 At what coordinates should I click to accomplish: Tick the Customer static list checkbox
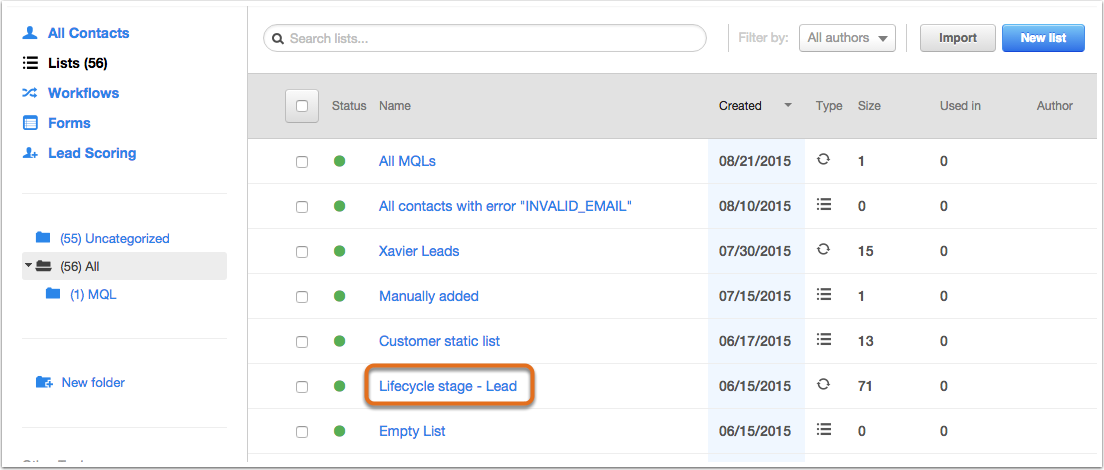click(302, 342)
